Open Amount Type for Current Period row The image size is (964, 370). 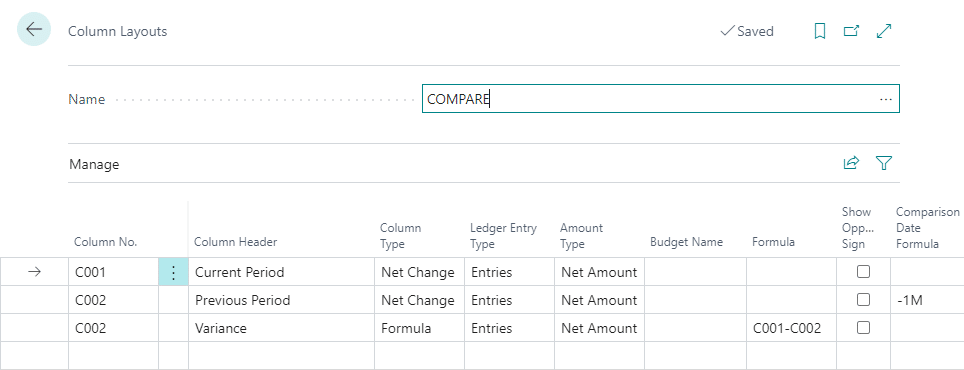(599, 272)
